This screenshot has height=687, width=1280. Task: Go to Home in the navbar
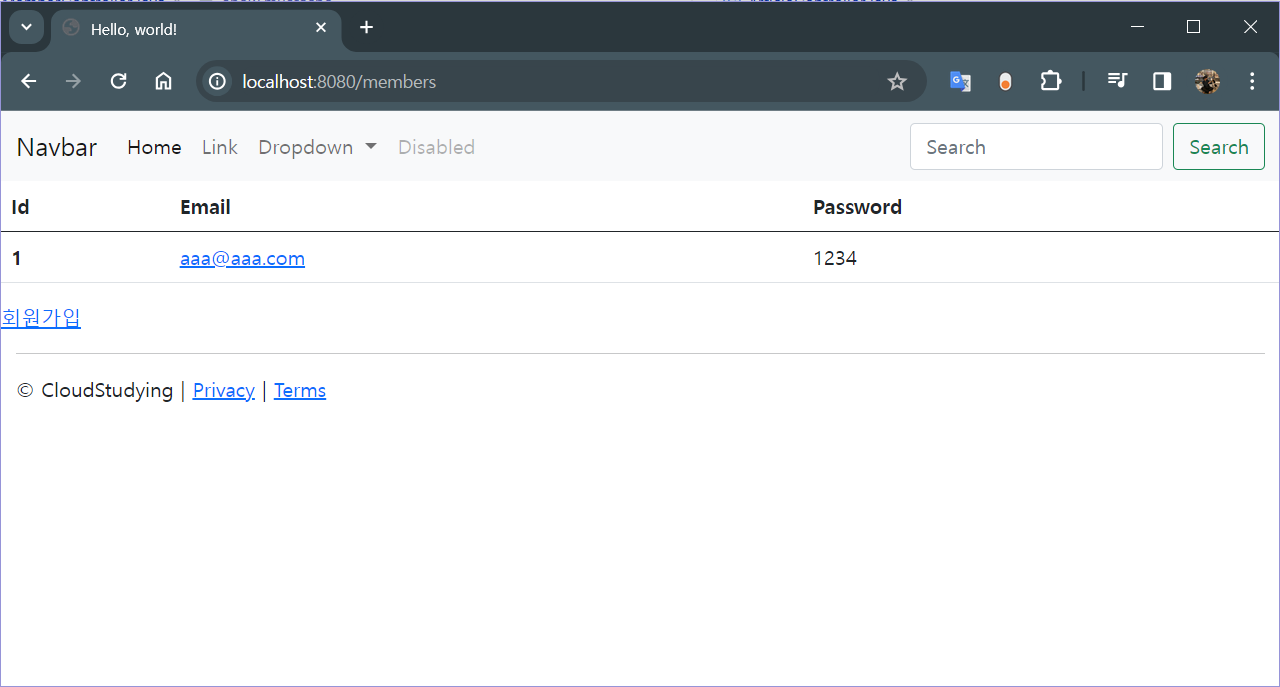154,147
